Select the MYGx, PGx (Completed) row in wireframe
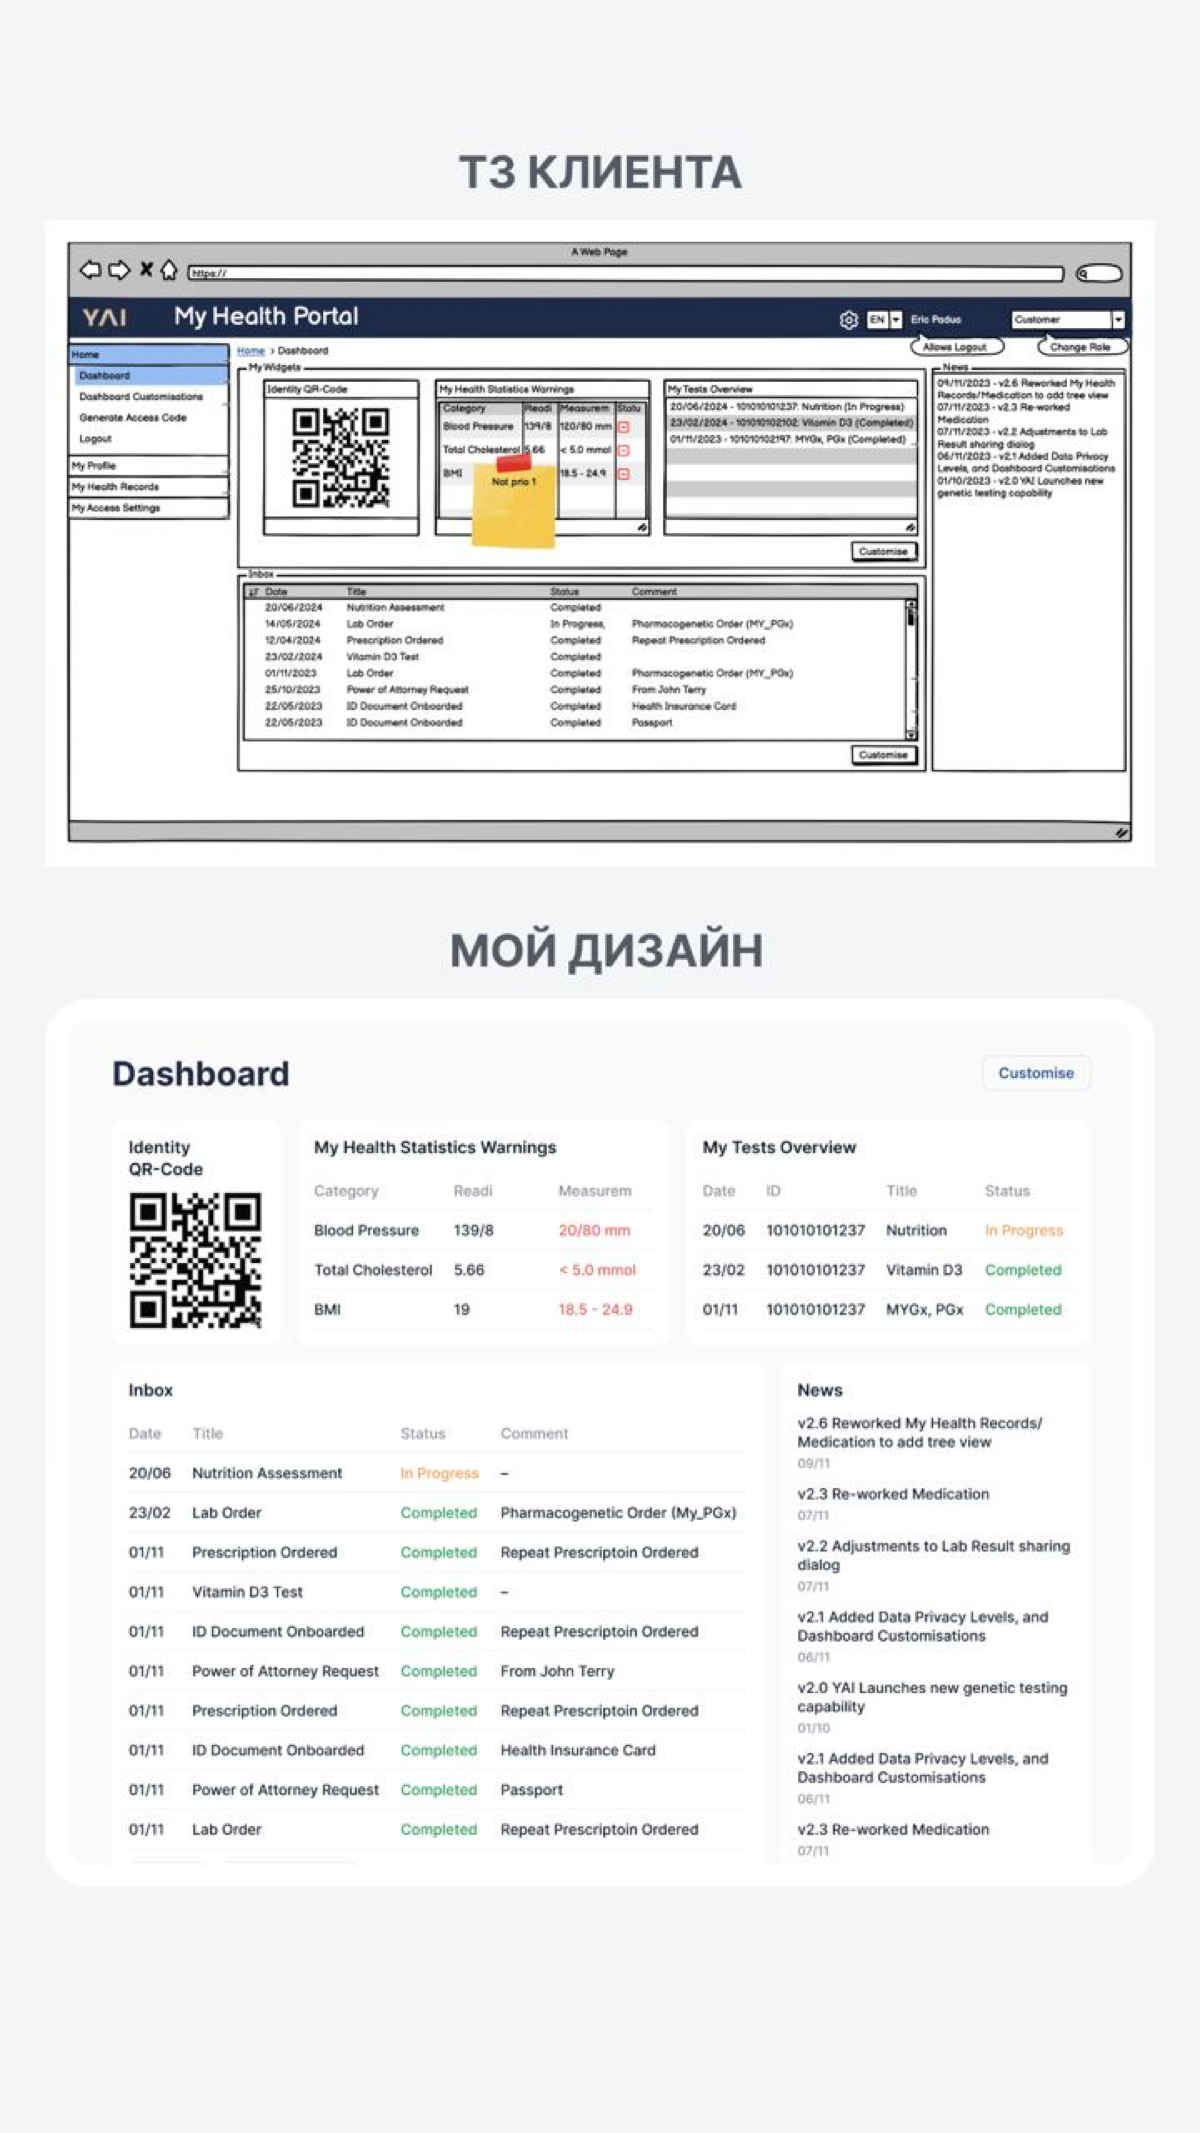 [x=790, y=439]
